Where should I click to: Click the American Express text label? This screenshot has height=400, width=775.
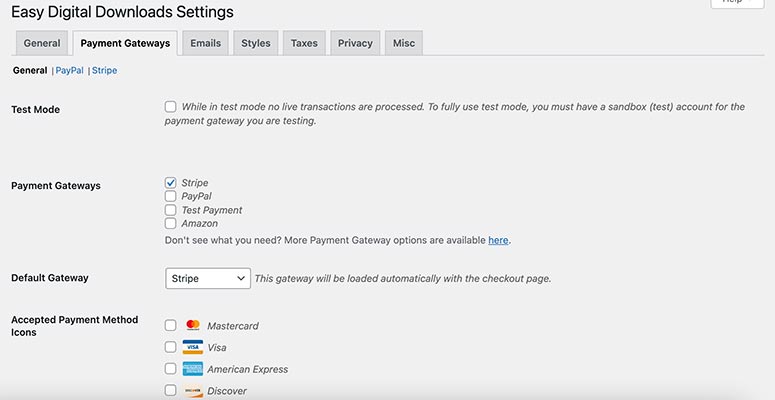point(248,369)
